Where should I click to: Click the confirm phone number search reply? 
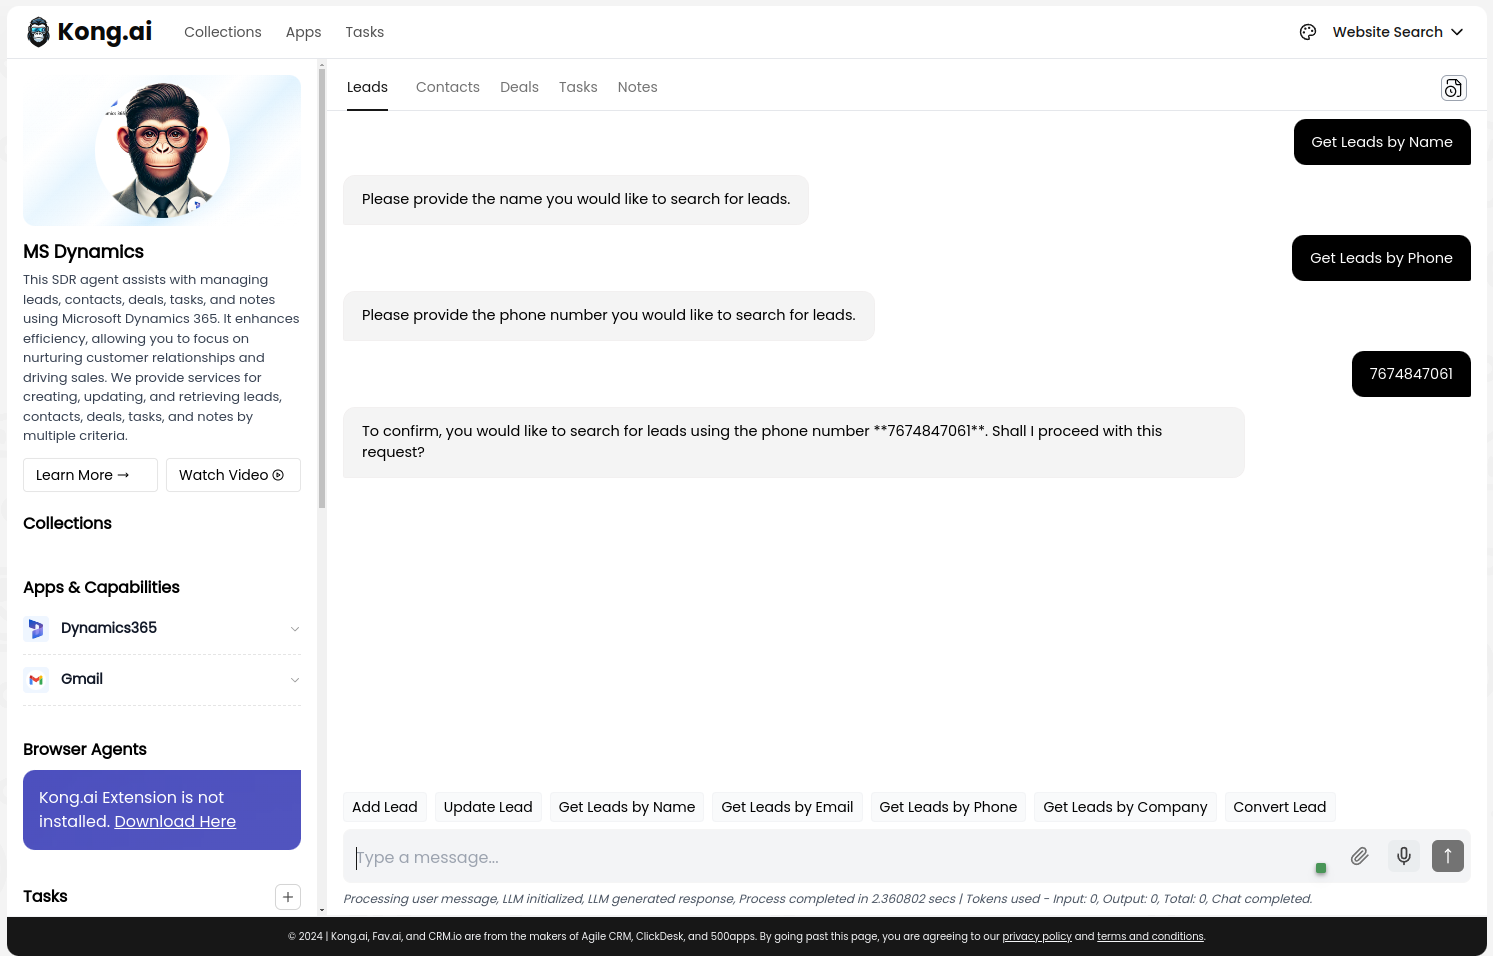[x=794, y=442]
